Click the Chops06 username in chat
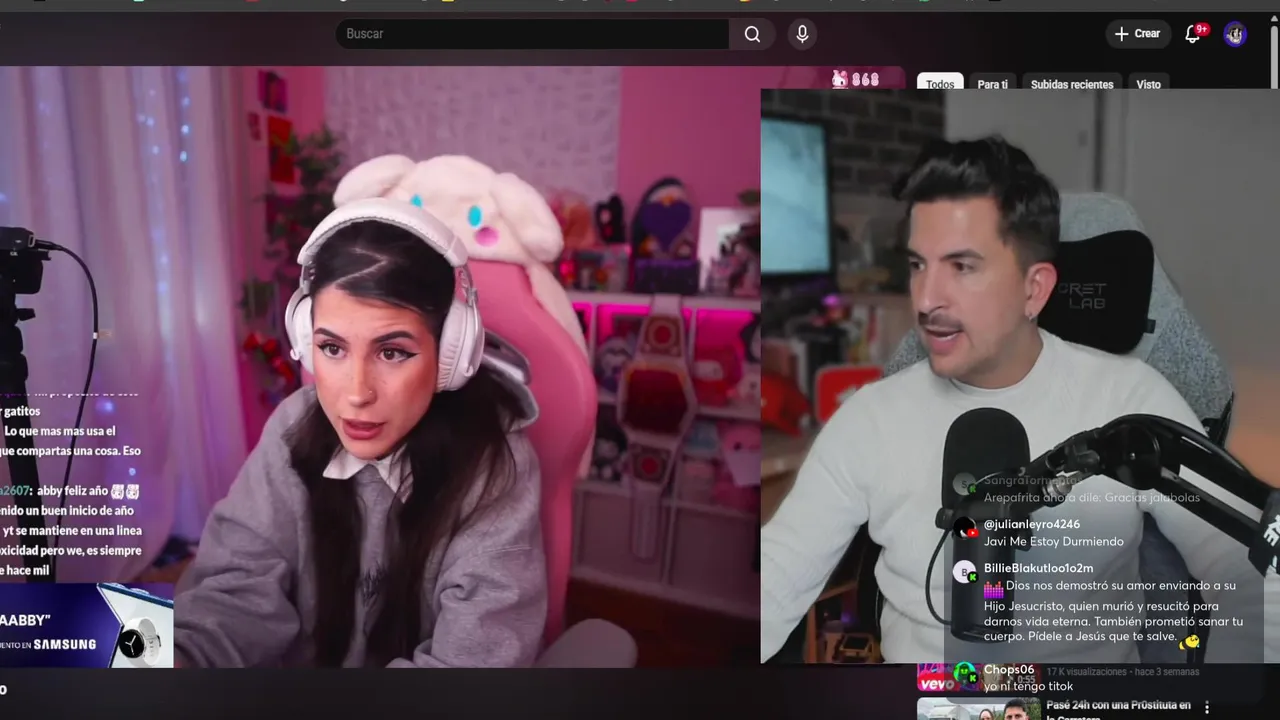Screen dimensions: 1280x720 click(x=1009, y=669)
